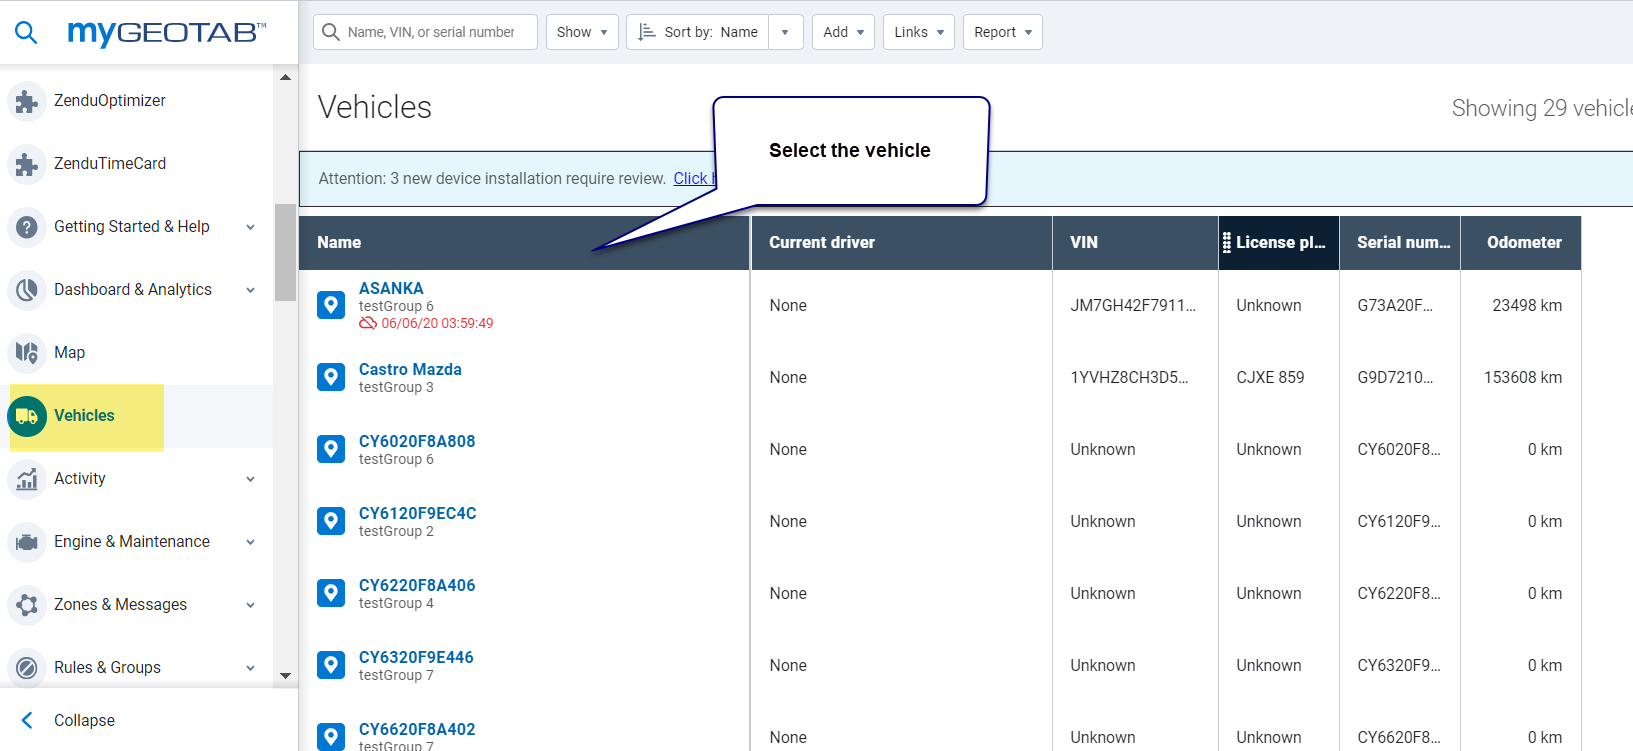Click the Vehicles truck icon
Image resolution: width=1633 pixels, height=751 pixels.
click(x=27, y=416)
